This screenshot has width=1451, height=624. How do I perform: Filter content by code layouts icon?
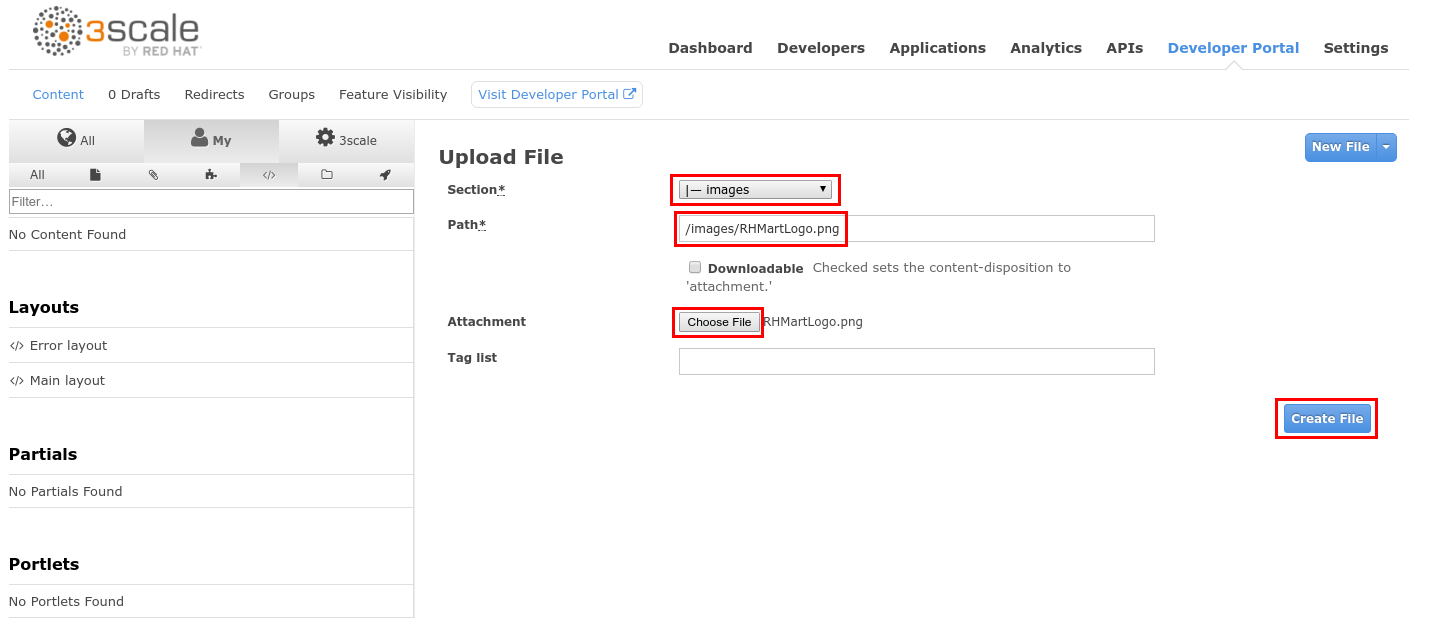coord(268,175)
